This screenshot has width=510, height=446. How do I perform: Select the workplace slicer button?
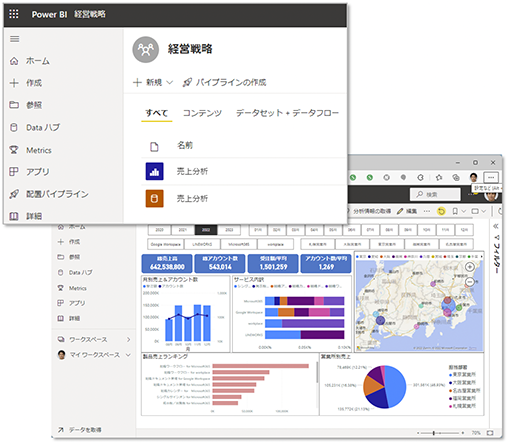click(x=275, y=244)
